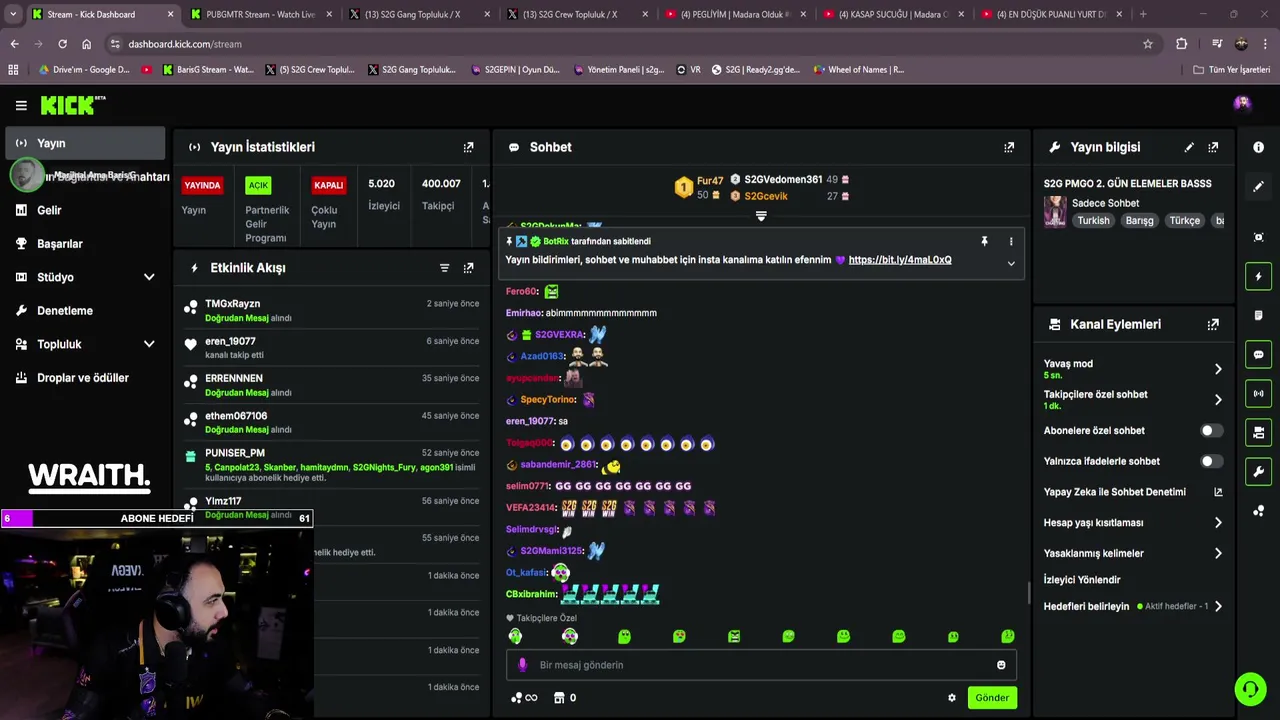The width and height of the screenshot is (1280, 720).
Task: Toggle Abonelere özel sohbet switch
Action: (1211, 431)
